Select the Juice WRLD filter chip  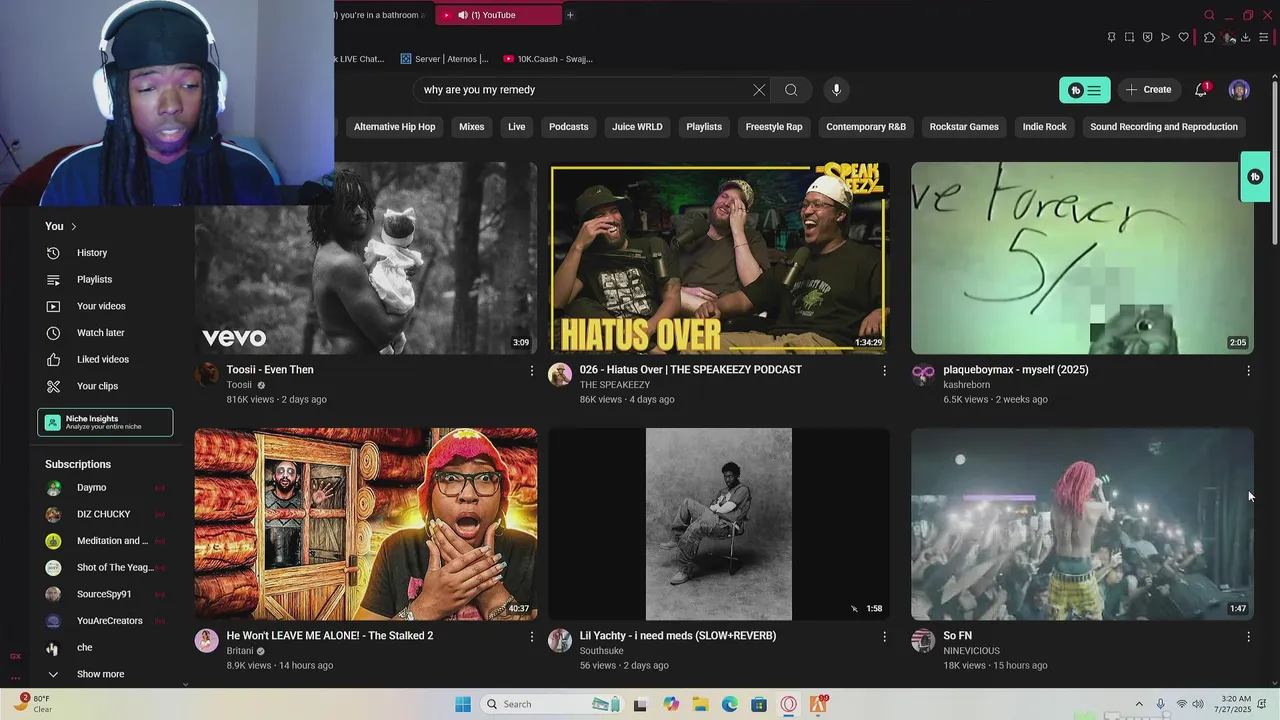coord(637,127)
